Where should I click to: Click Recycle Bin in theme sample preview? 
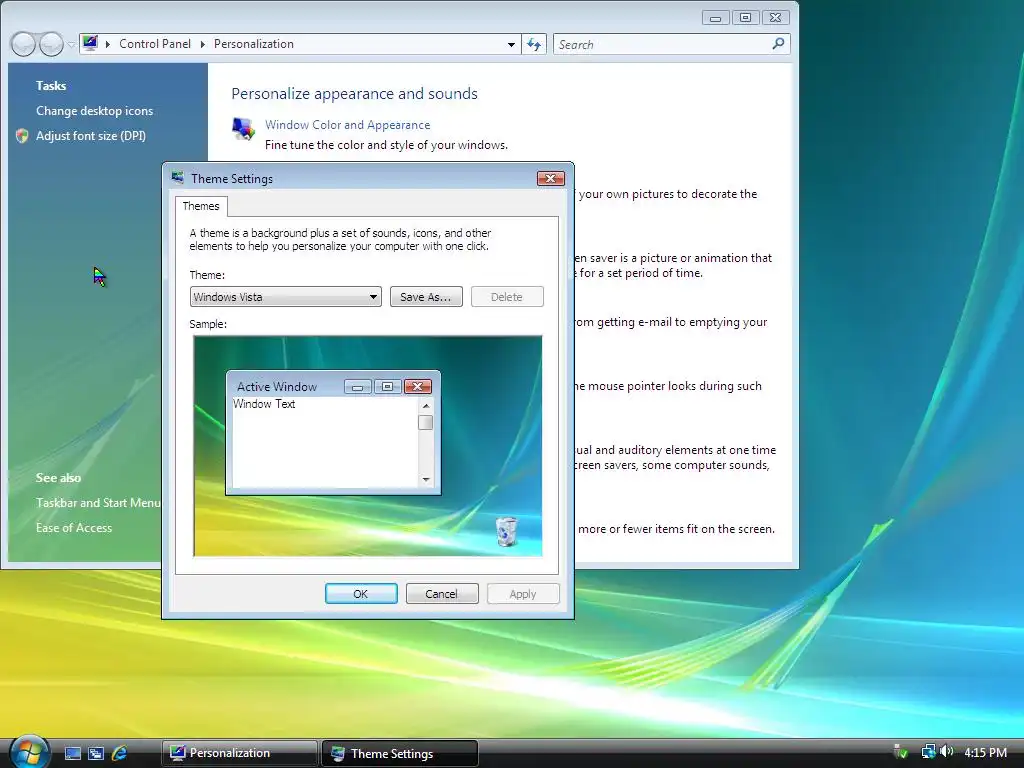tap(506, 530)
